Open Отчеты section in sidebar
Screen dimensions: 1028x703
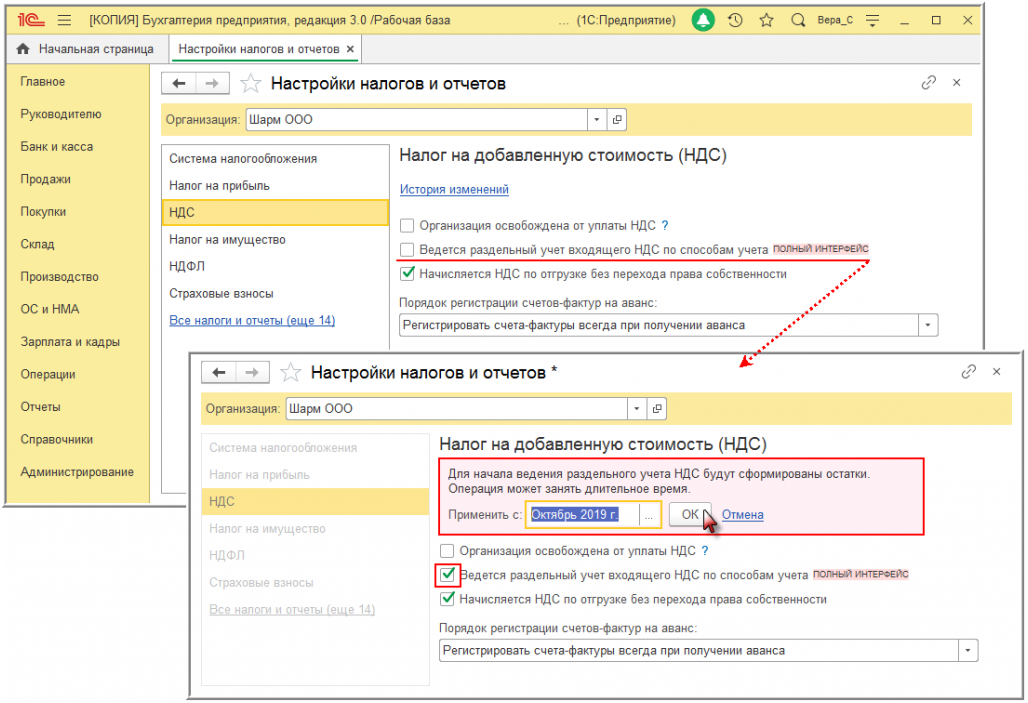pyautogui.click(x=40, y=407)
